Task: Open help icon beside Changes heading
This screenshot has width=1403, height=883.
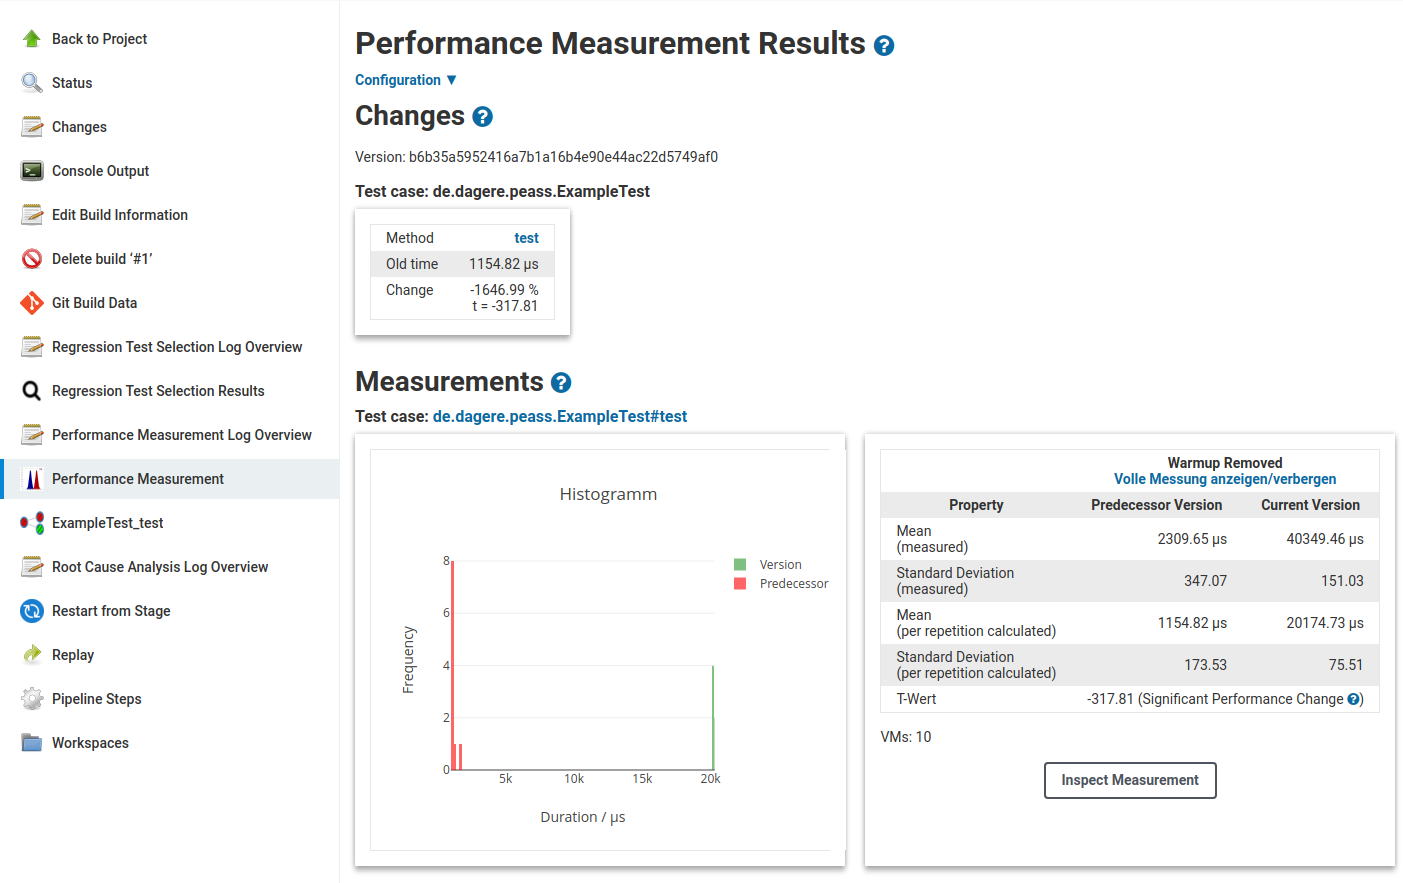Action: pos(482,117)
